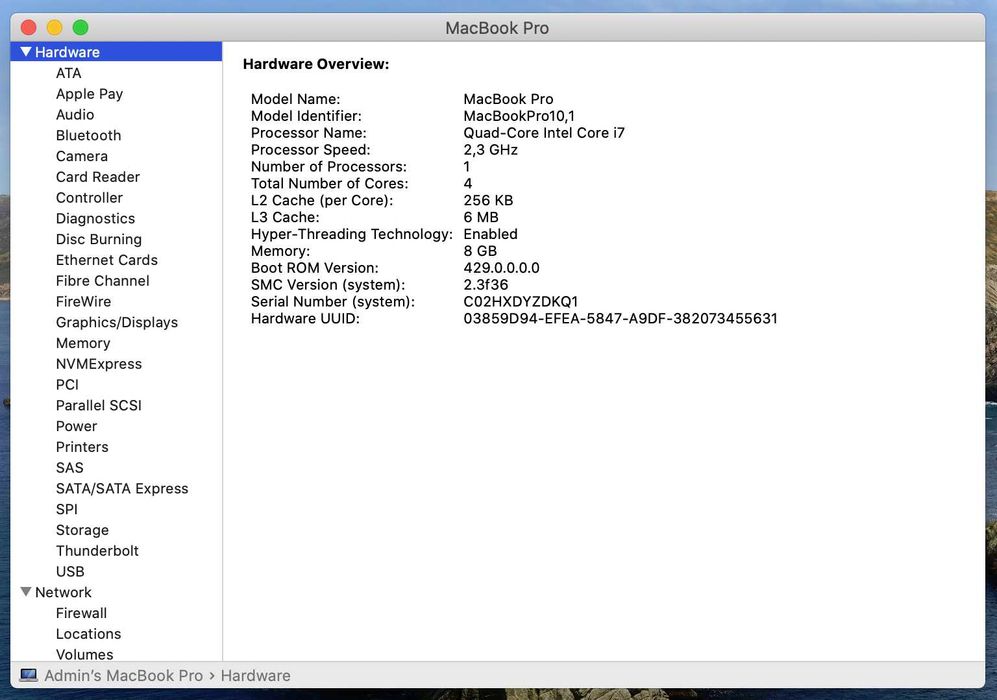997x700 pixels.
Task: Open the SPI section
Action: pyautogui.click(x=67, y=509)
